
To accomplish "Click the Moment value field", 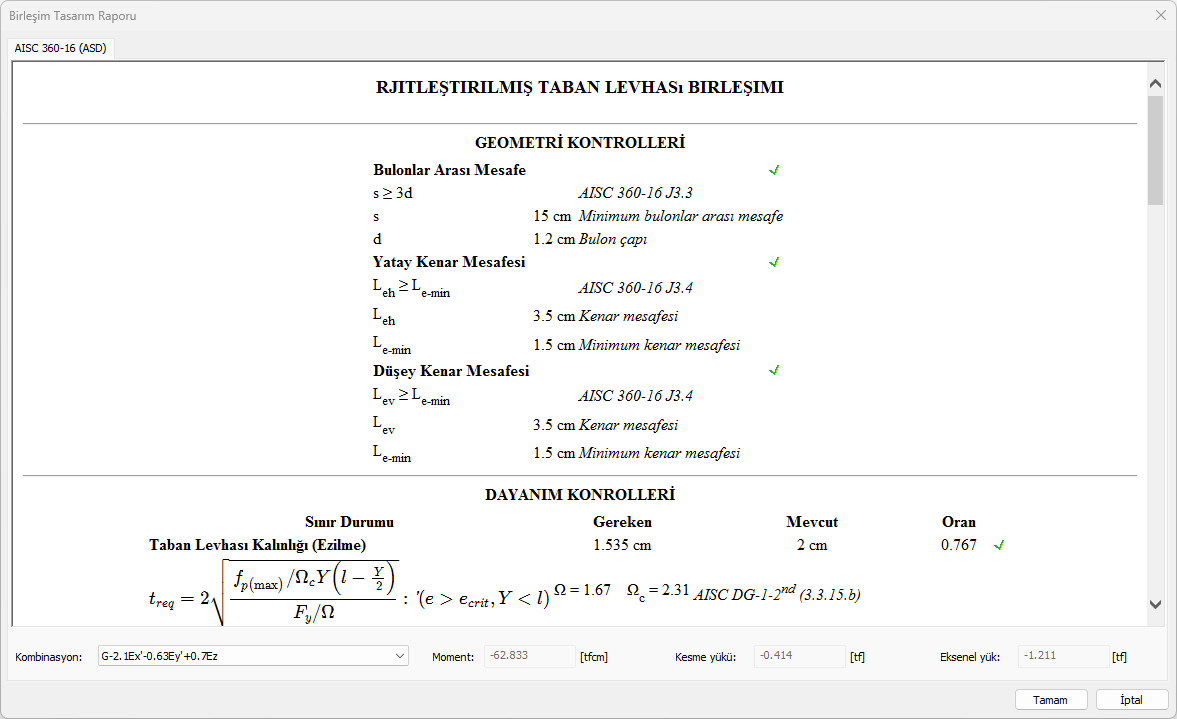I will point(529,656).
